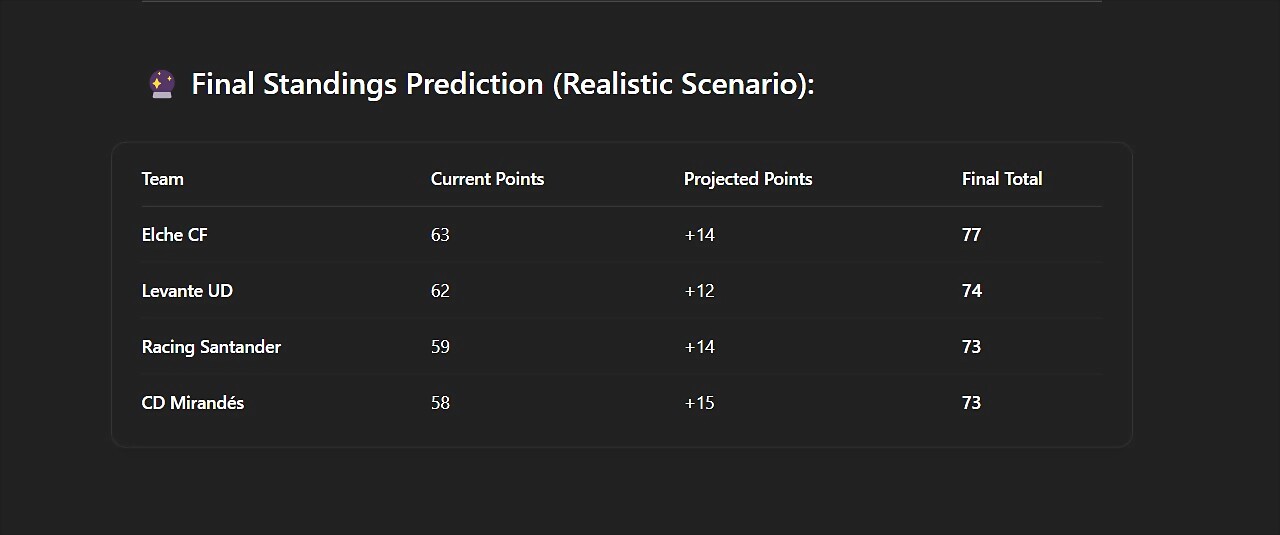Click Racing Santander's final total 73
1280x535 pixels.
tap(971, 347)
